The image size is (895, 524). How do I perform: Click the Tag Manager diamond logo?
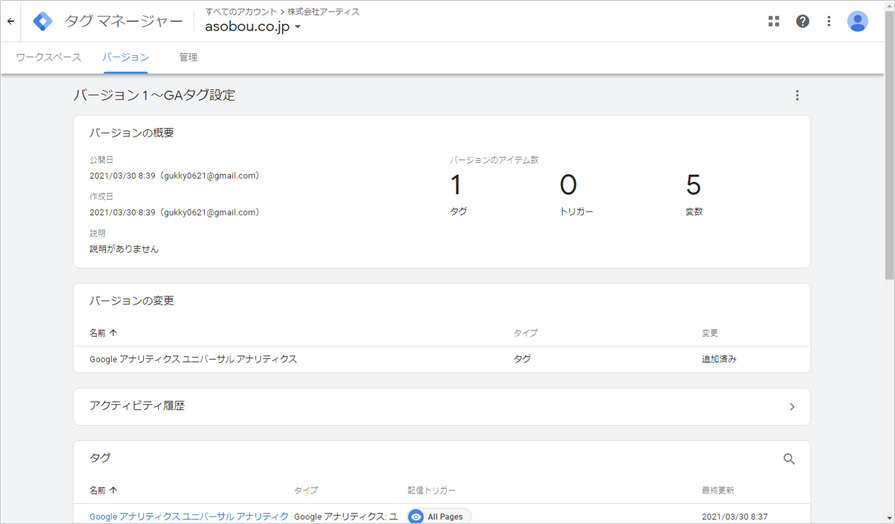coord(43,21)
